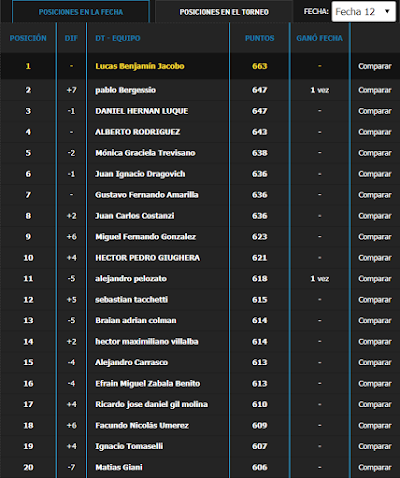
Task: Click Comparar for HECTOR PEDRO GIUGHERA
Action: 375,258
